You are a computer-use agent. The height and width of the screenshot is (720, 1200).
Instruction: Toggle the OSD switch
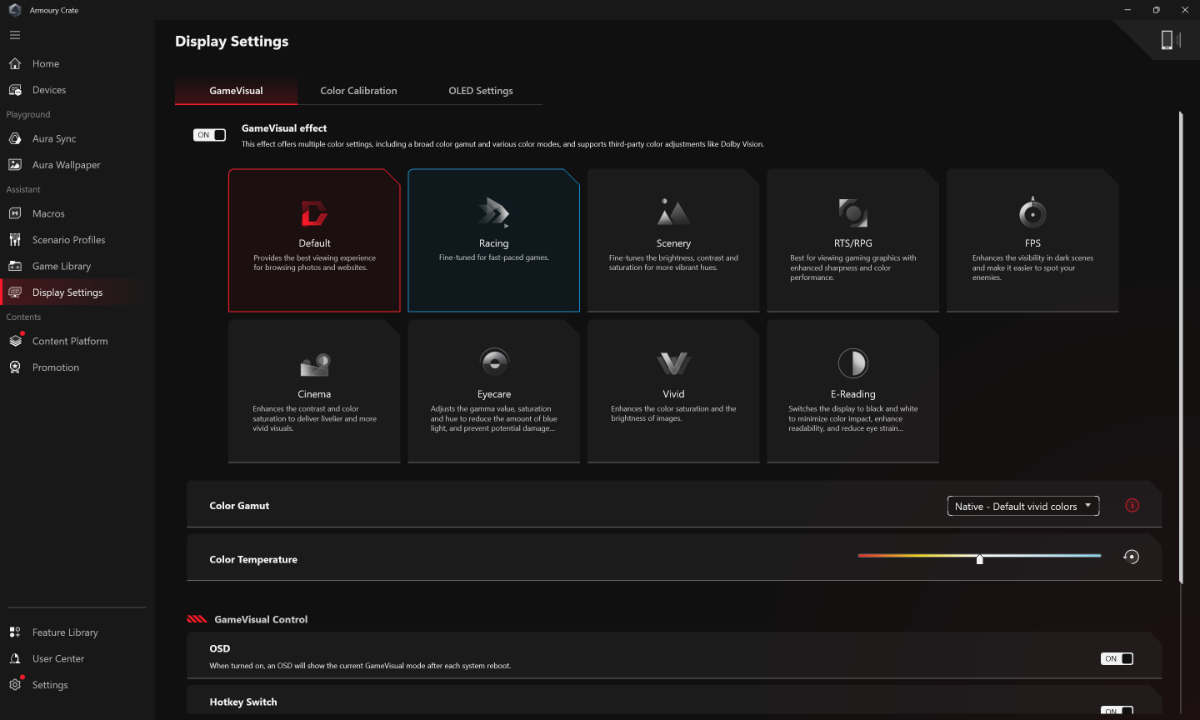pos(1117,659)
